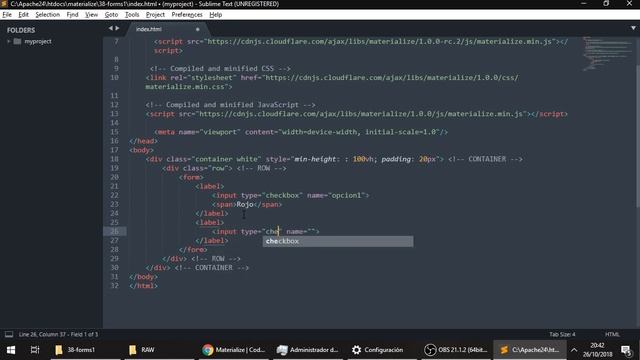This screenshot has height=360, width=640.
Task: Click the opcion1 name value on line 22
Action: point(346,196)
